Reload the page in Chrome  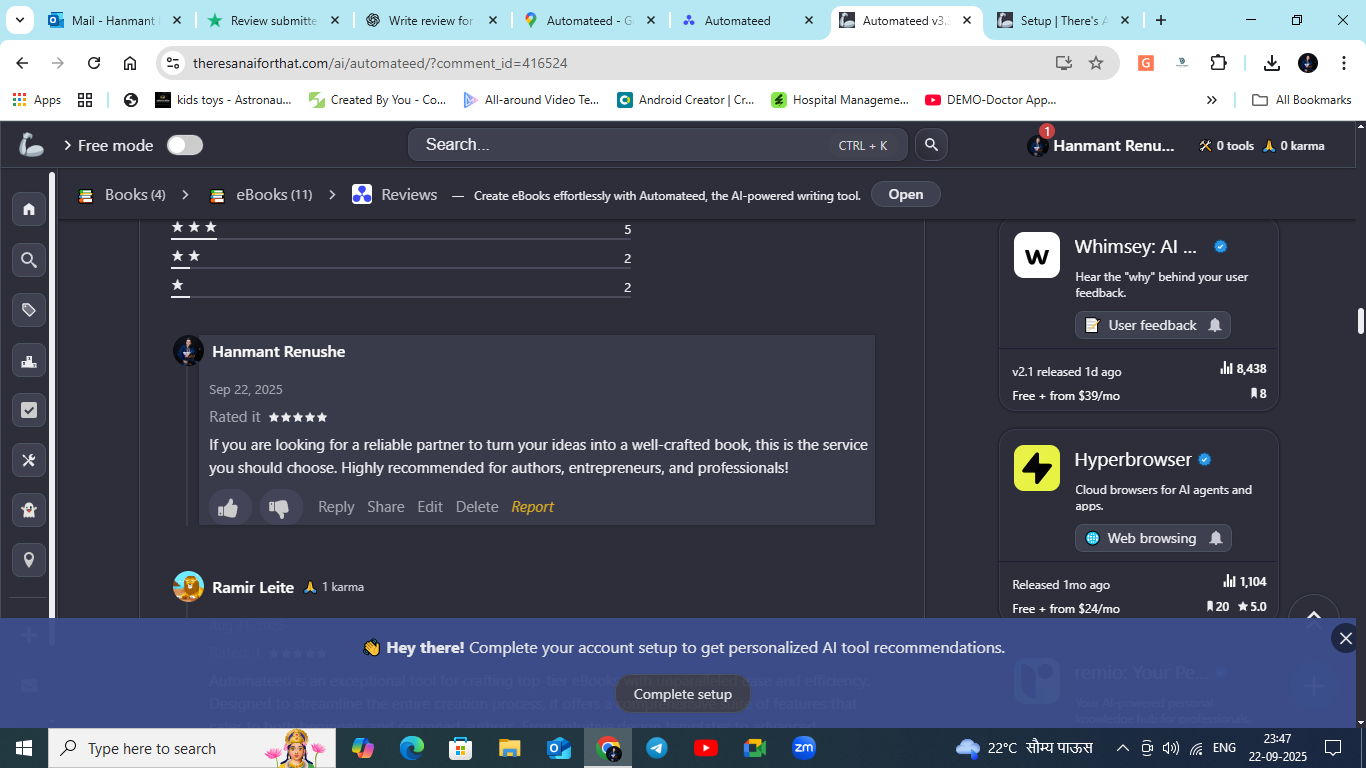tap(94, 63)
